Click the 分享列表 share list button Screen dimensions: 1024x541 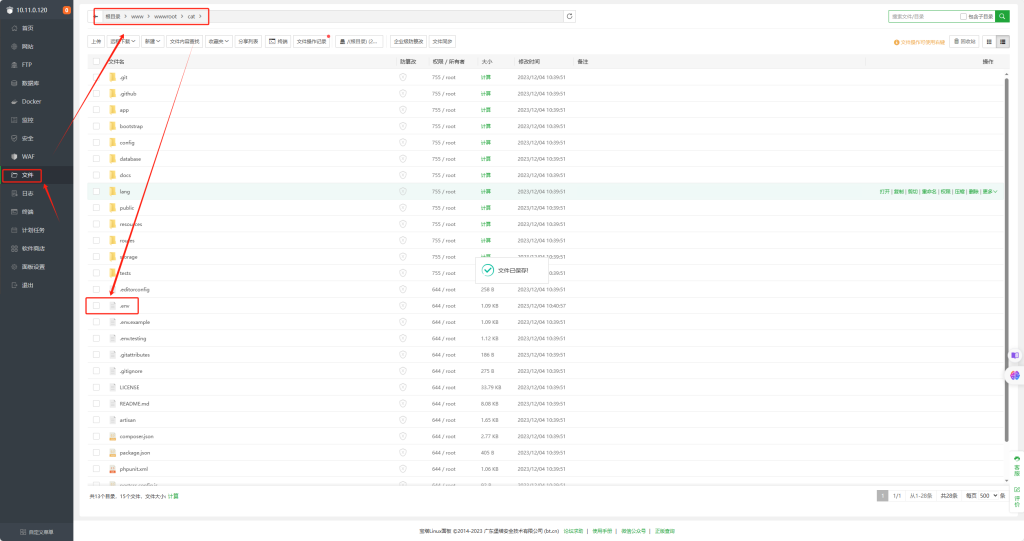[248, 41]
